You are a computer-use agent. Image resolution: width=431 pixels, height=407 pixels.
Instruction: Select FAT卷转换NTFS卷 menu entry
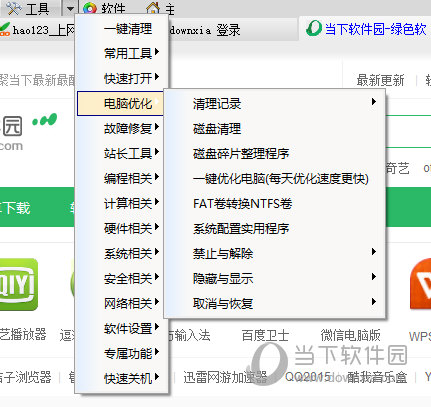tap(275, 204)
